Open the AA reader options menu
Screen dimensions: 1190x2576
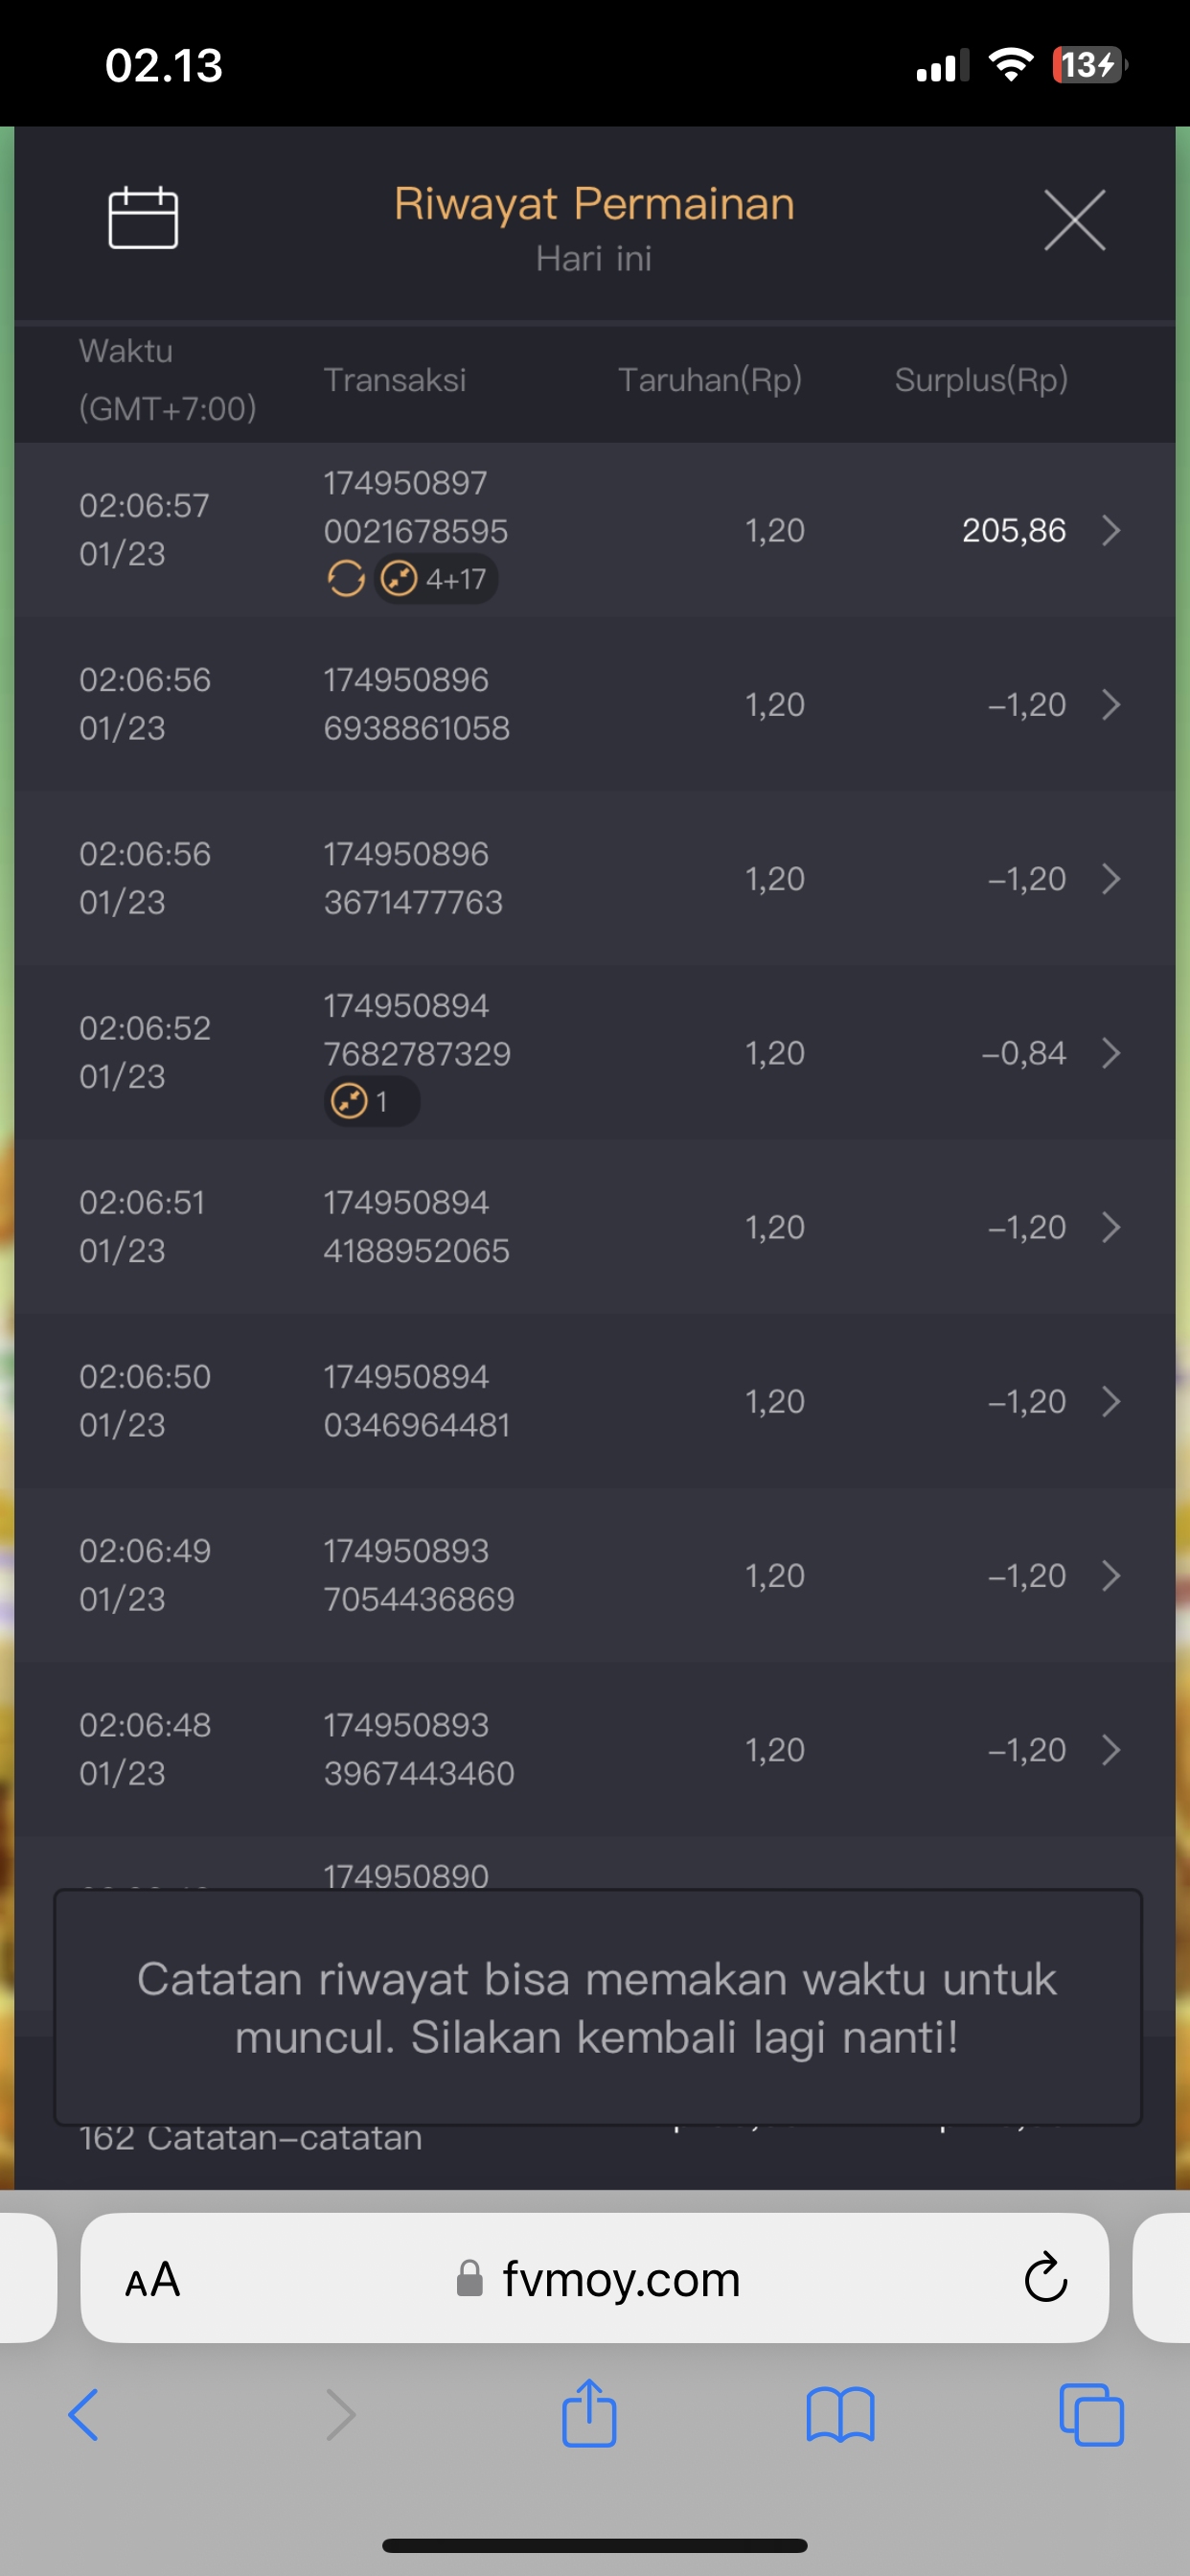click(x=153, y=2280)
